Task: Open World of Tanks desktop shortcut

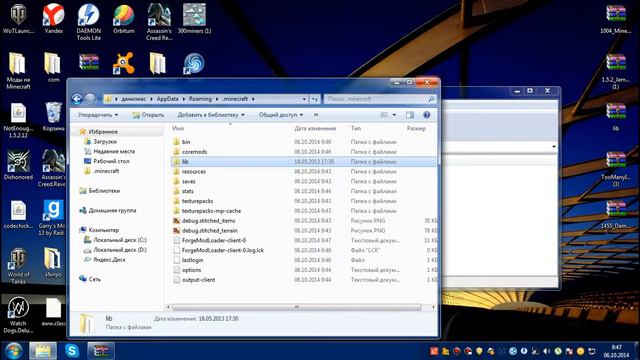Action: tap(18, 266)
